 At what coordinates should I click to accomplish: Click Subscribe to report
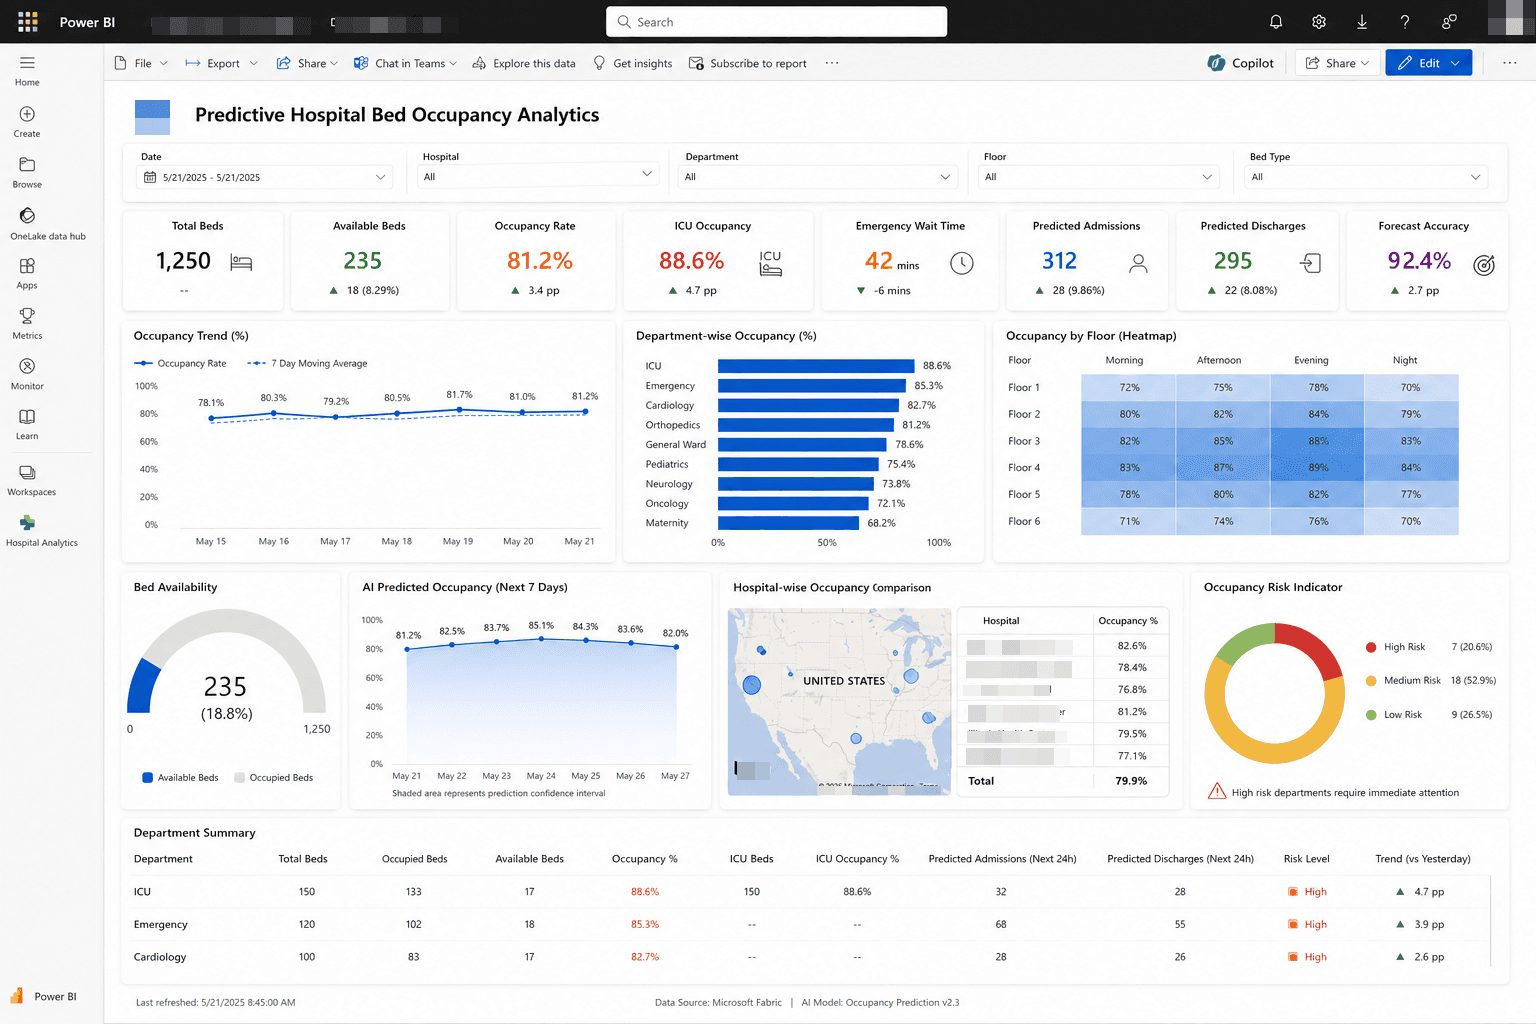coord(748,63)
